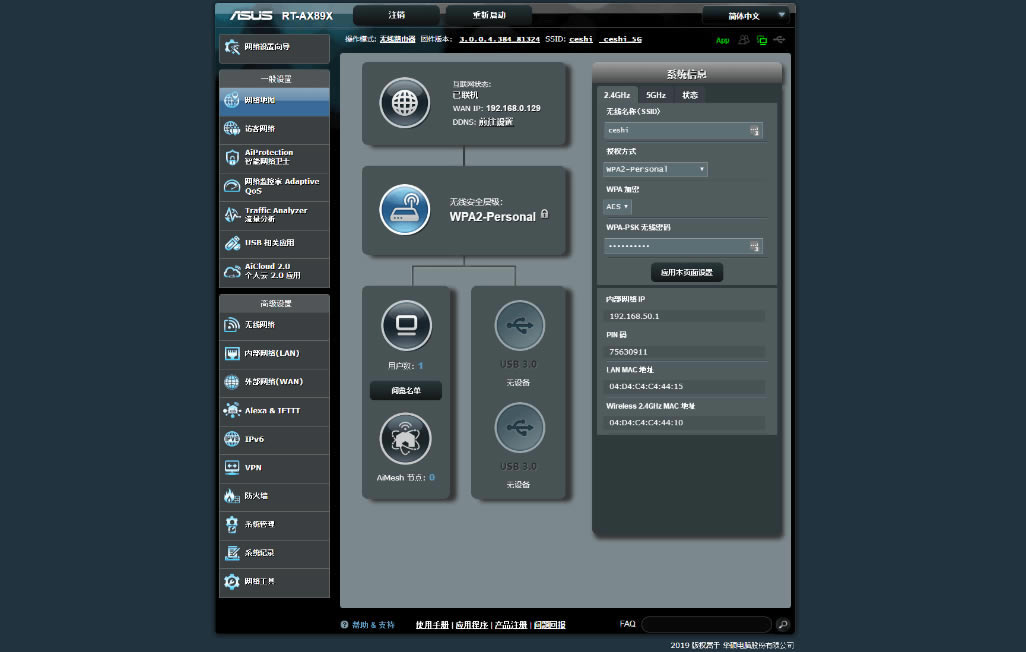Switch to the 5GHz tab
This screenshot has width=1026, height=652.
[655, 95]
